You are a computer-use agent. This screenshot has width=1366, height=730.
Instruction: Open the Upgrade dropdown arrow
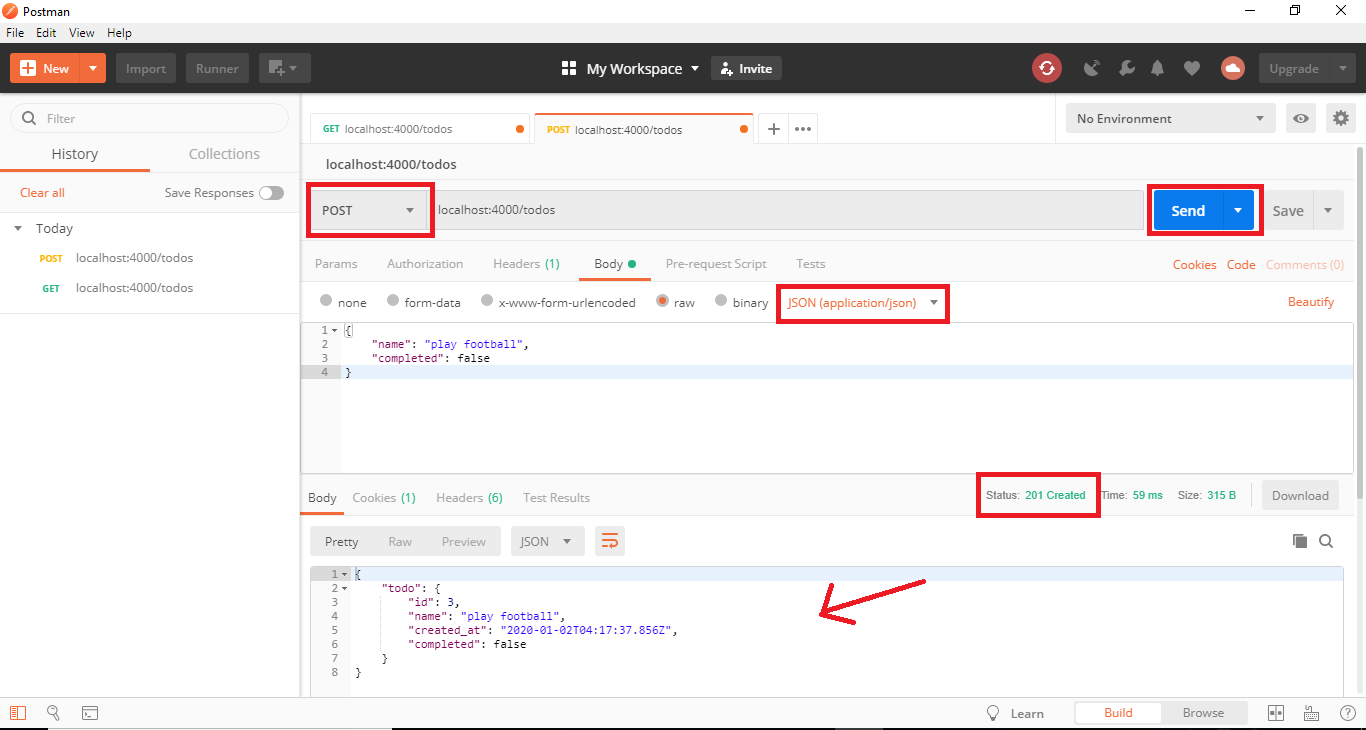1341,69
